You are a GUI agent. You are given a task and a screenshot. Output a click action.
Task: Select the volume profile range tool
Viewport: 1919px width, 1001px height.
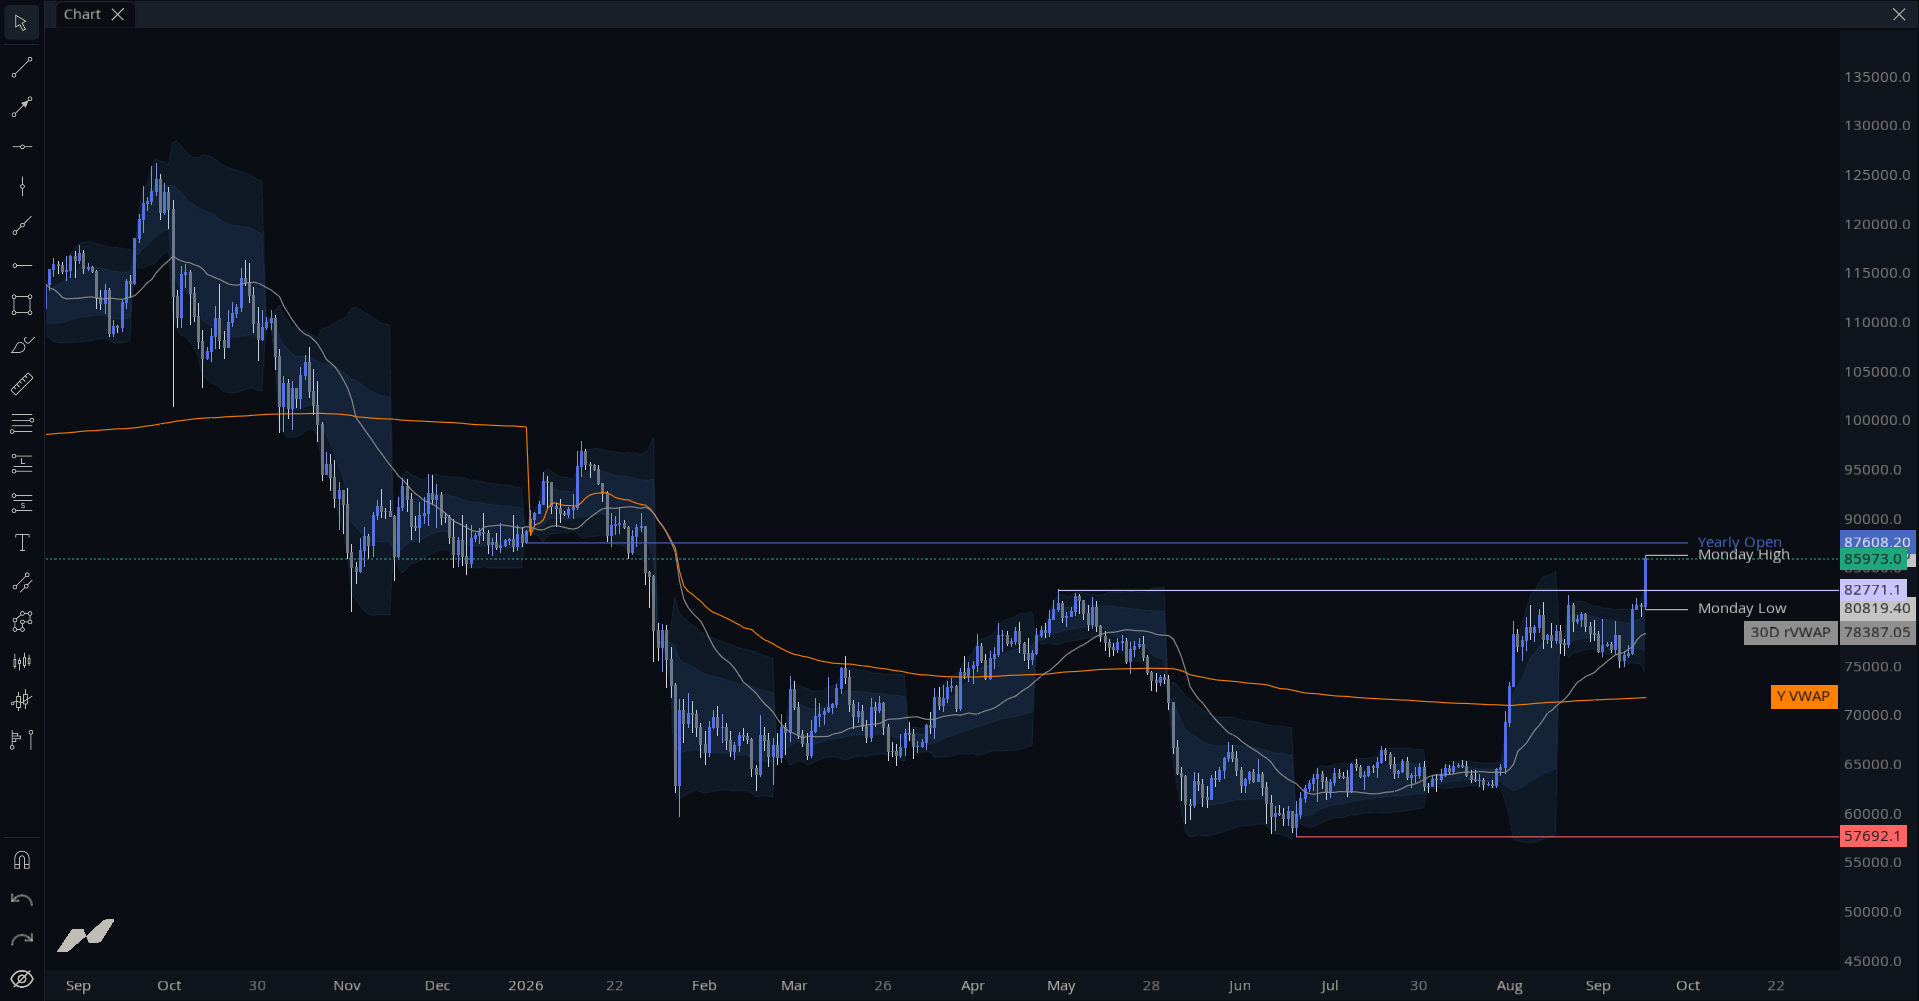point(21,740)
